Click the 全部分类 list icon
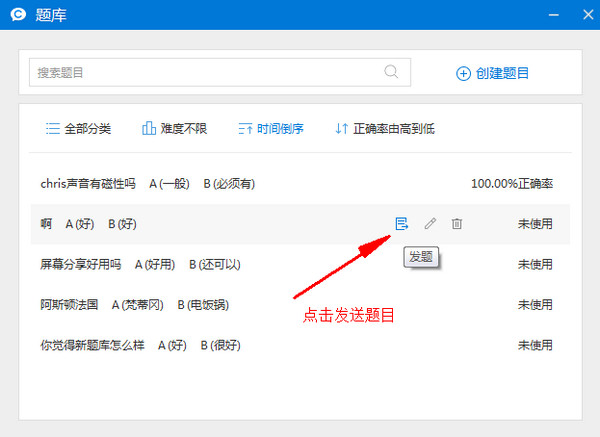 pos(52,129)
